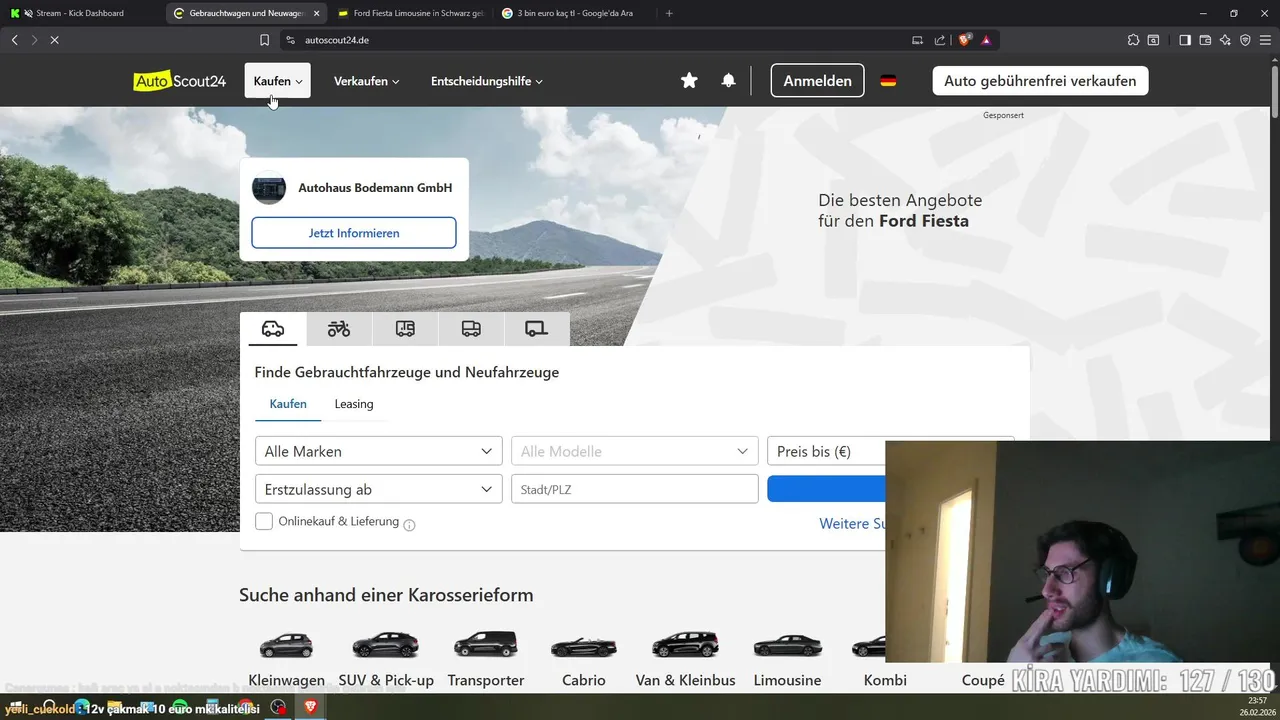Open the Erstzulassung ab dropdown
The height and width of the screenshot is (720, 1280).
pos(379,489)
